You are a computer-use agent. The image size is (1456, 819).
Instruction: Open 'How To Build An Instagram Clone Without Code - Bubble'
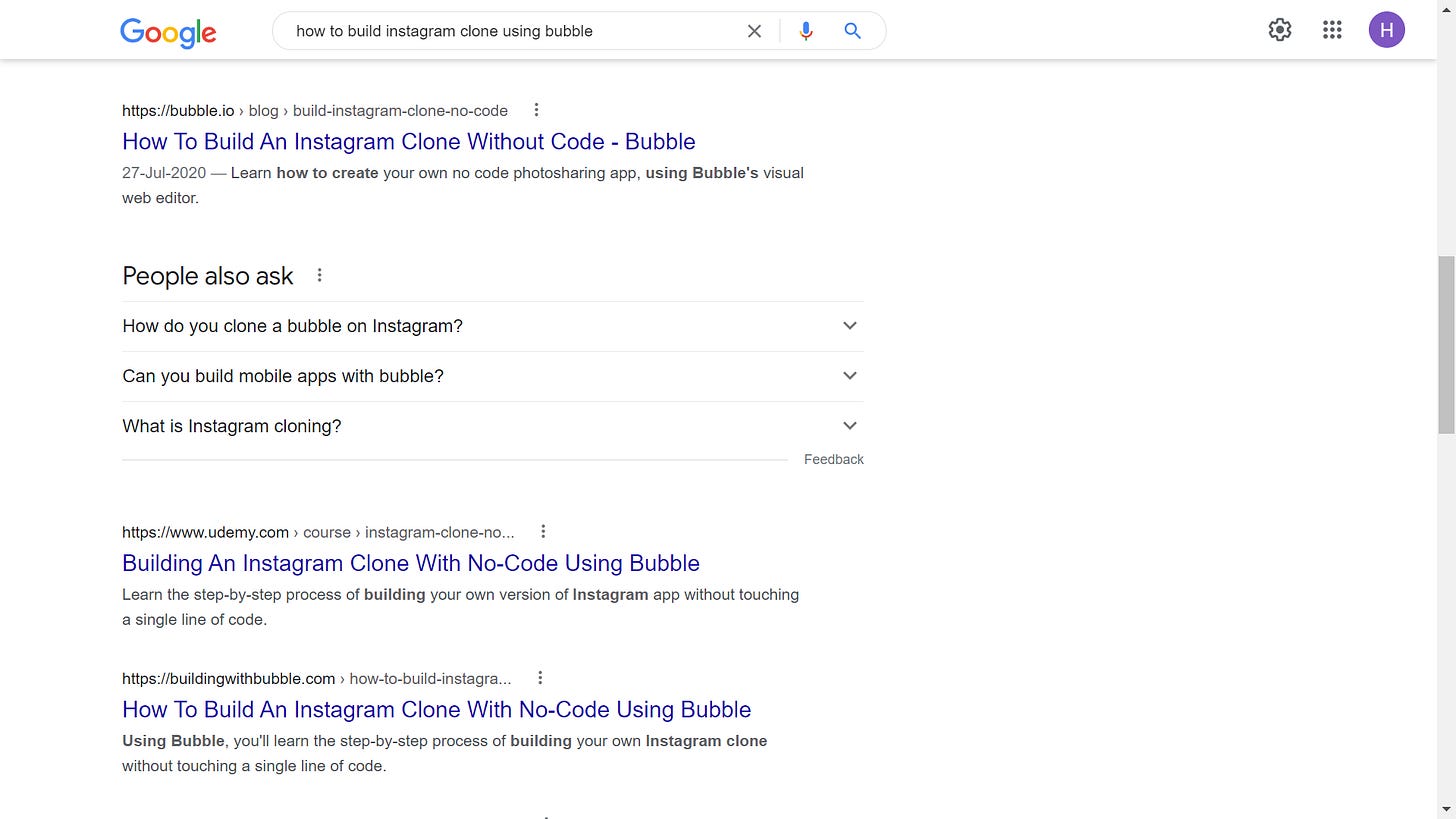click(409, 141)
